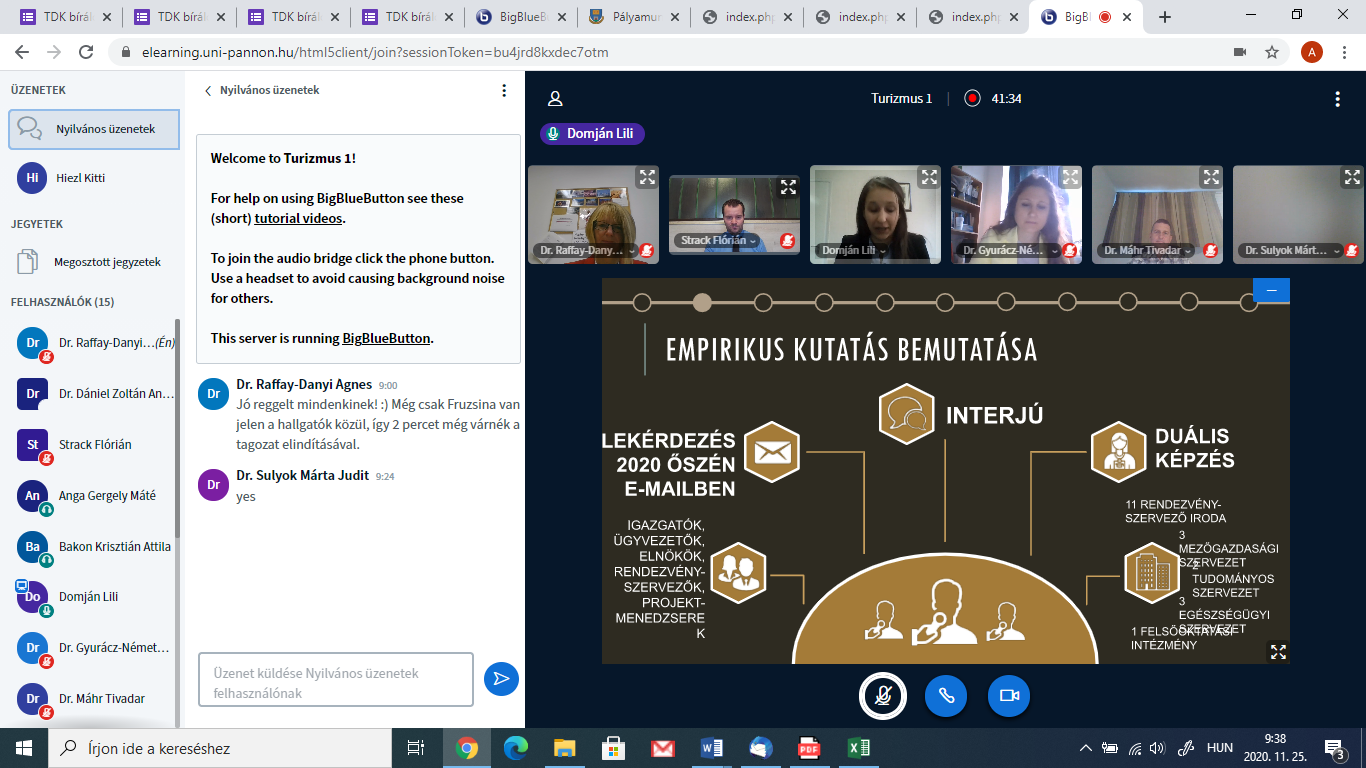
Task: Open the chat options three-dot menu
Action: pos(504,90)
